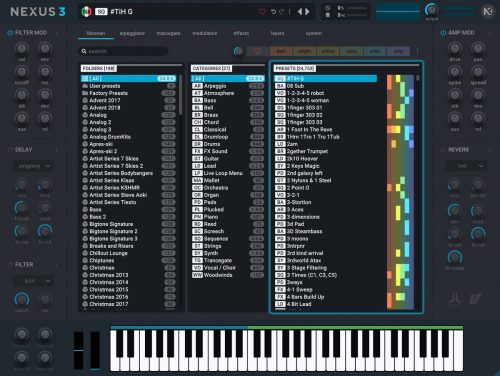Click inside the preset search field
The width and height of the screenshot is (500, 376).
pyautogui.click(x=123, y=51)
